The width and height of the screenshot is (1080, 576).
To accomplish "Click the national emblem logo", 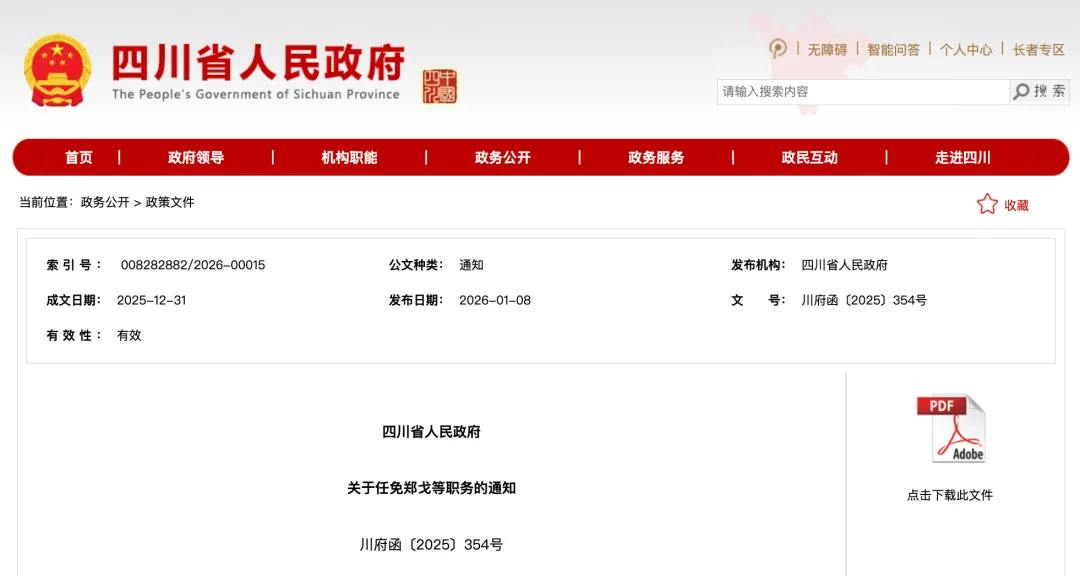I will pos(57,70).
